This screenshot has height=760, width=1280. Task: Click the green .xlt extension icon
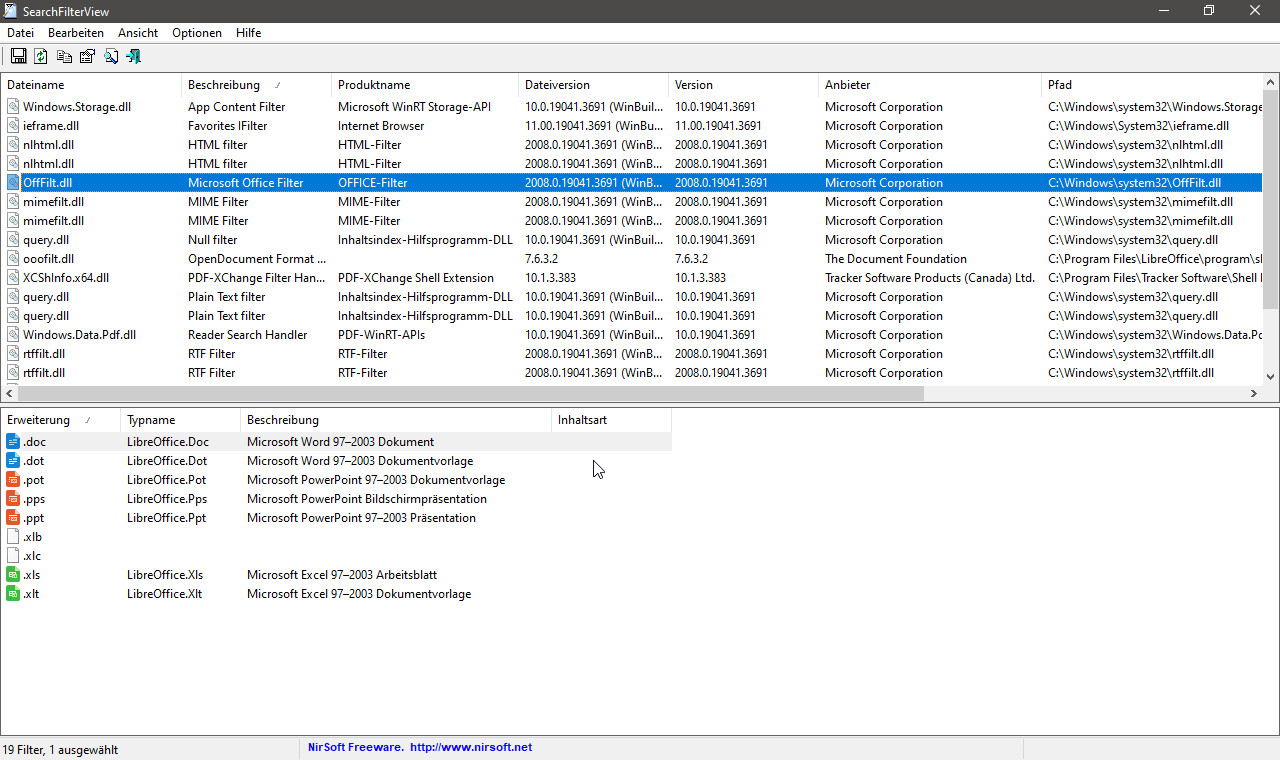[13, 593]
